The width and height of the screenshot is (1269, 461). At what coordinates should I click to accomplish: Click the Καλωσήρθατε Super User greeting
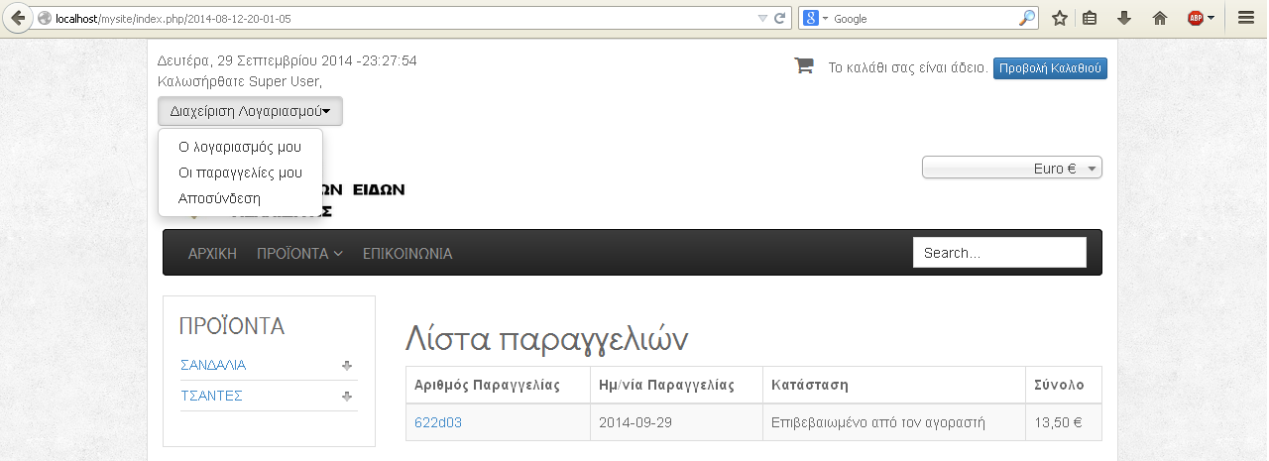(240, 81)
